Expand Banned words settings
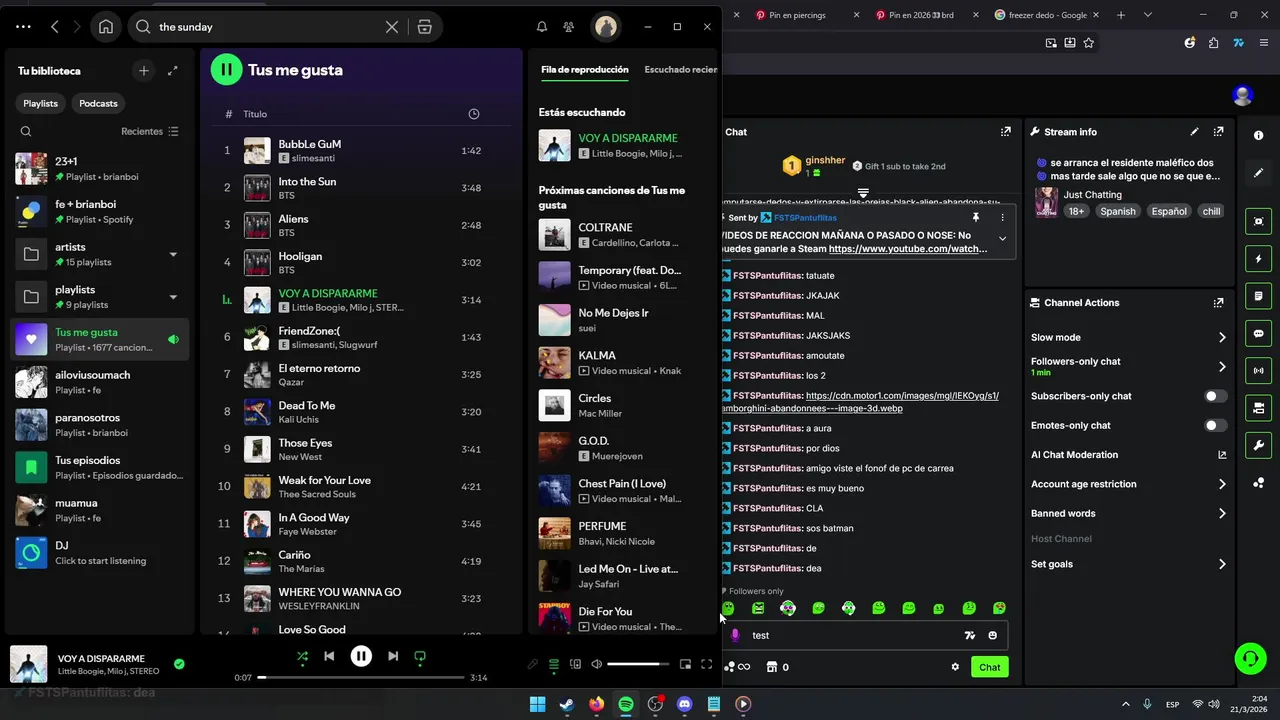Image resolution: width=1280 pixels, height=720 pixels. tap(1222, 513)
